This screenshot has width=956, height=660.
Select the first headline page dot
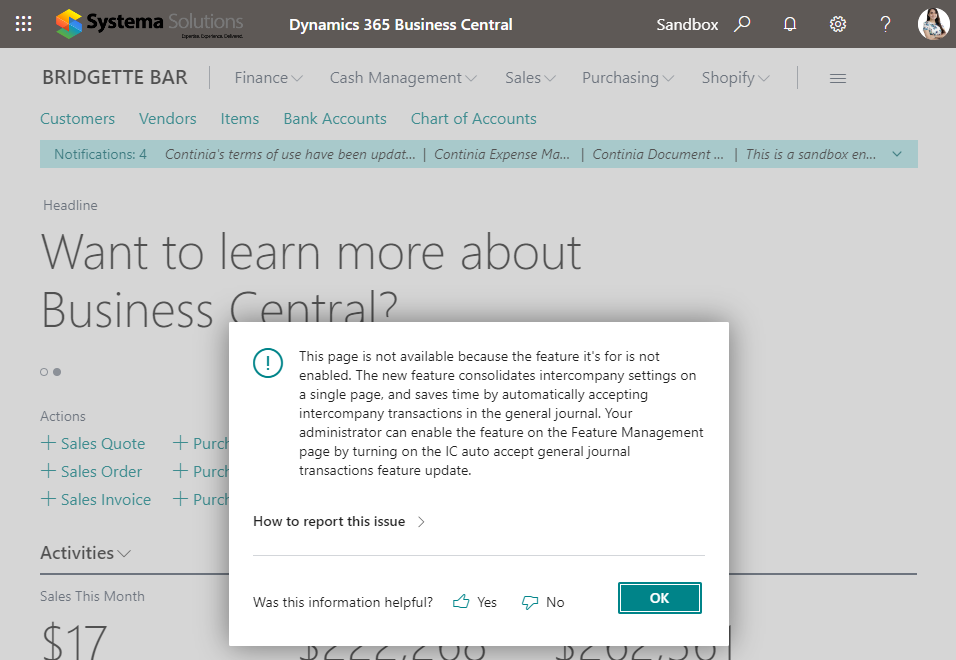tap(44, 372)
